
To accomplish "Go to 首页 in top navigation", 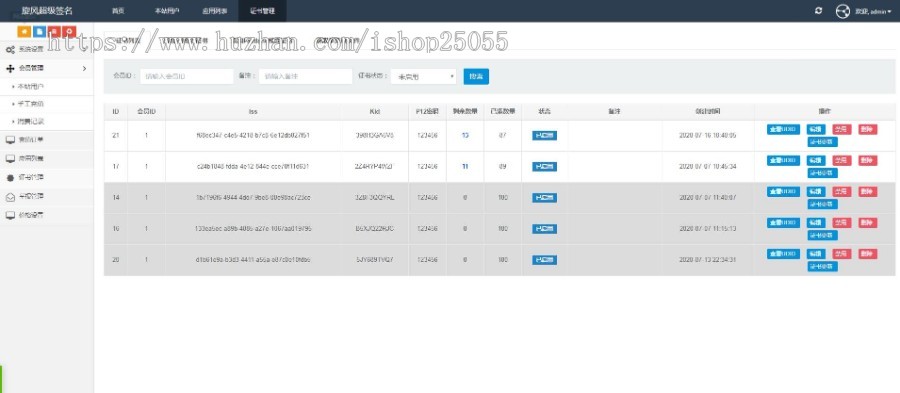I will 118,11.
